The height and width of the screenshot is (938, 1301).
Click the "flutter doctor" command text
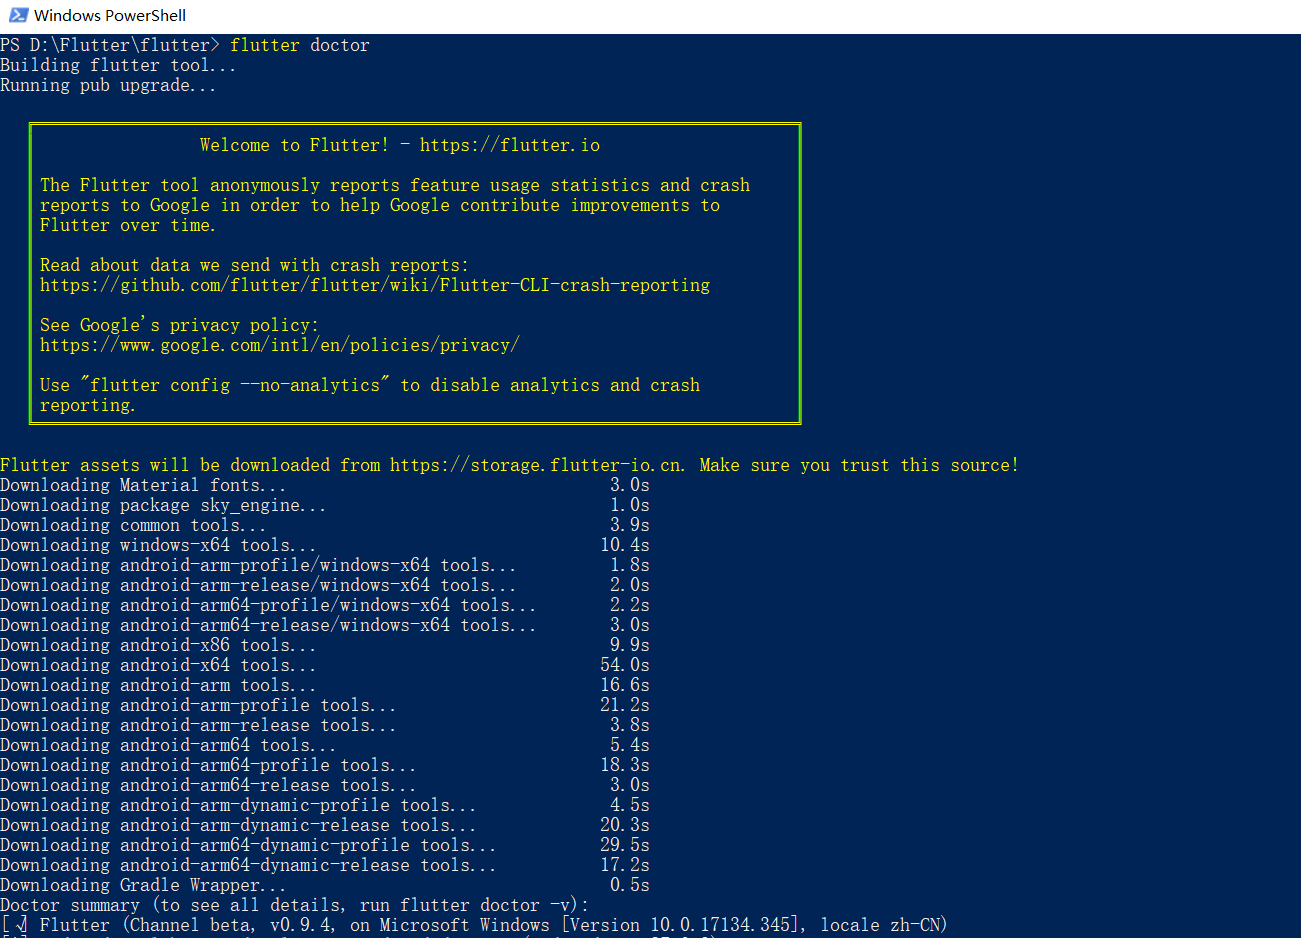coord(299,45)
